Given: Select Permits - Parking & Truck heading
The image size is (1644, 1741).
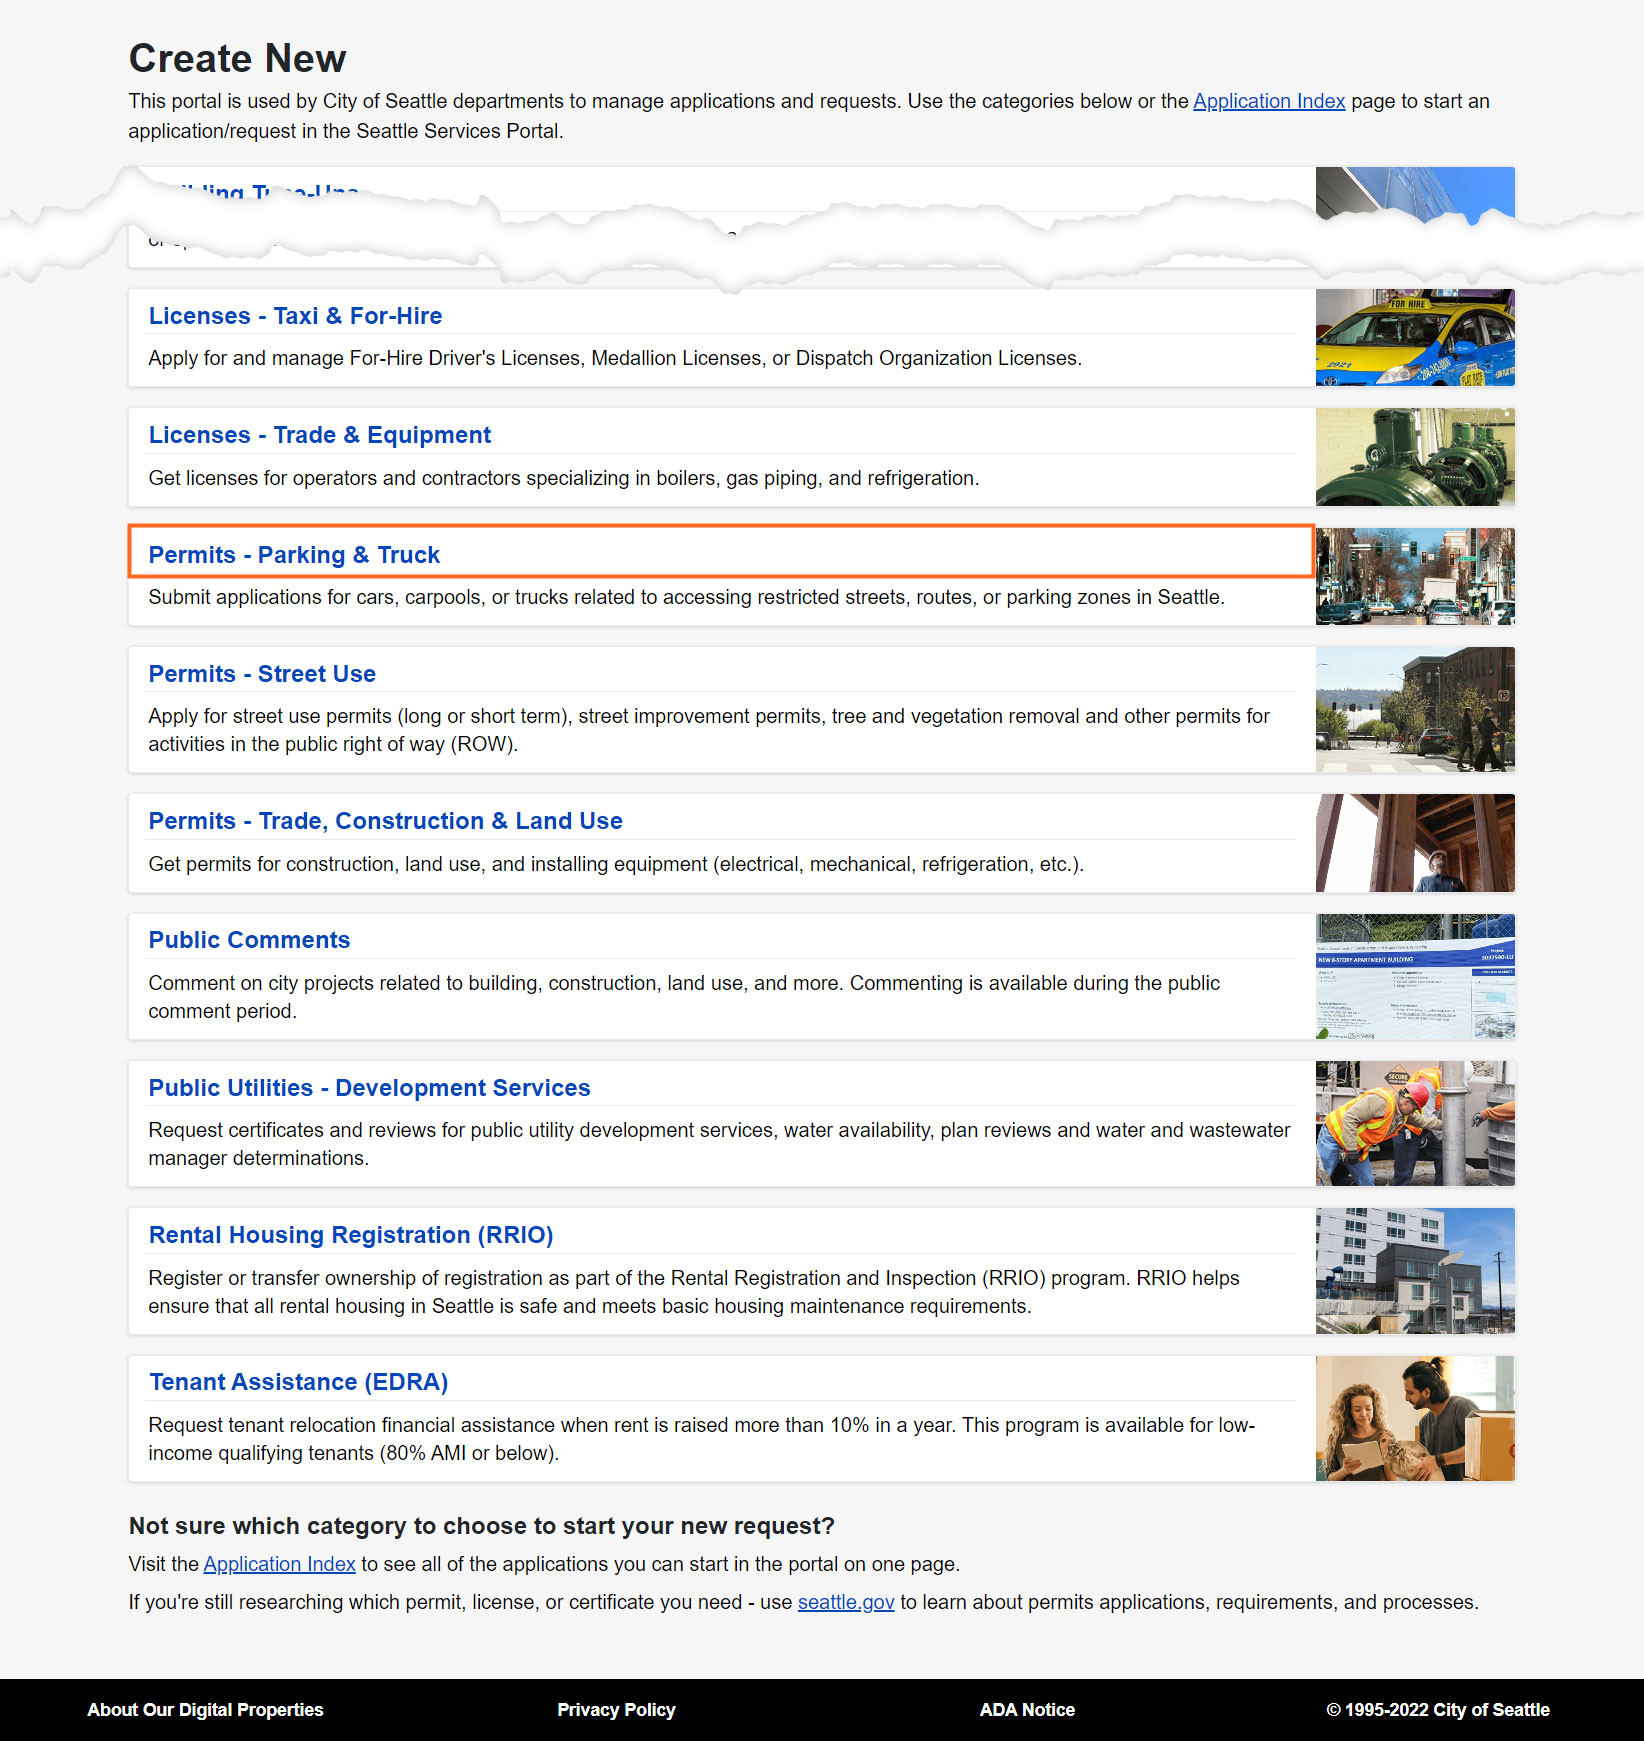Looking at the screenshot, I should [x=294, y=555].
